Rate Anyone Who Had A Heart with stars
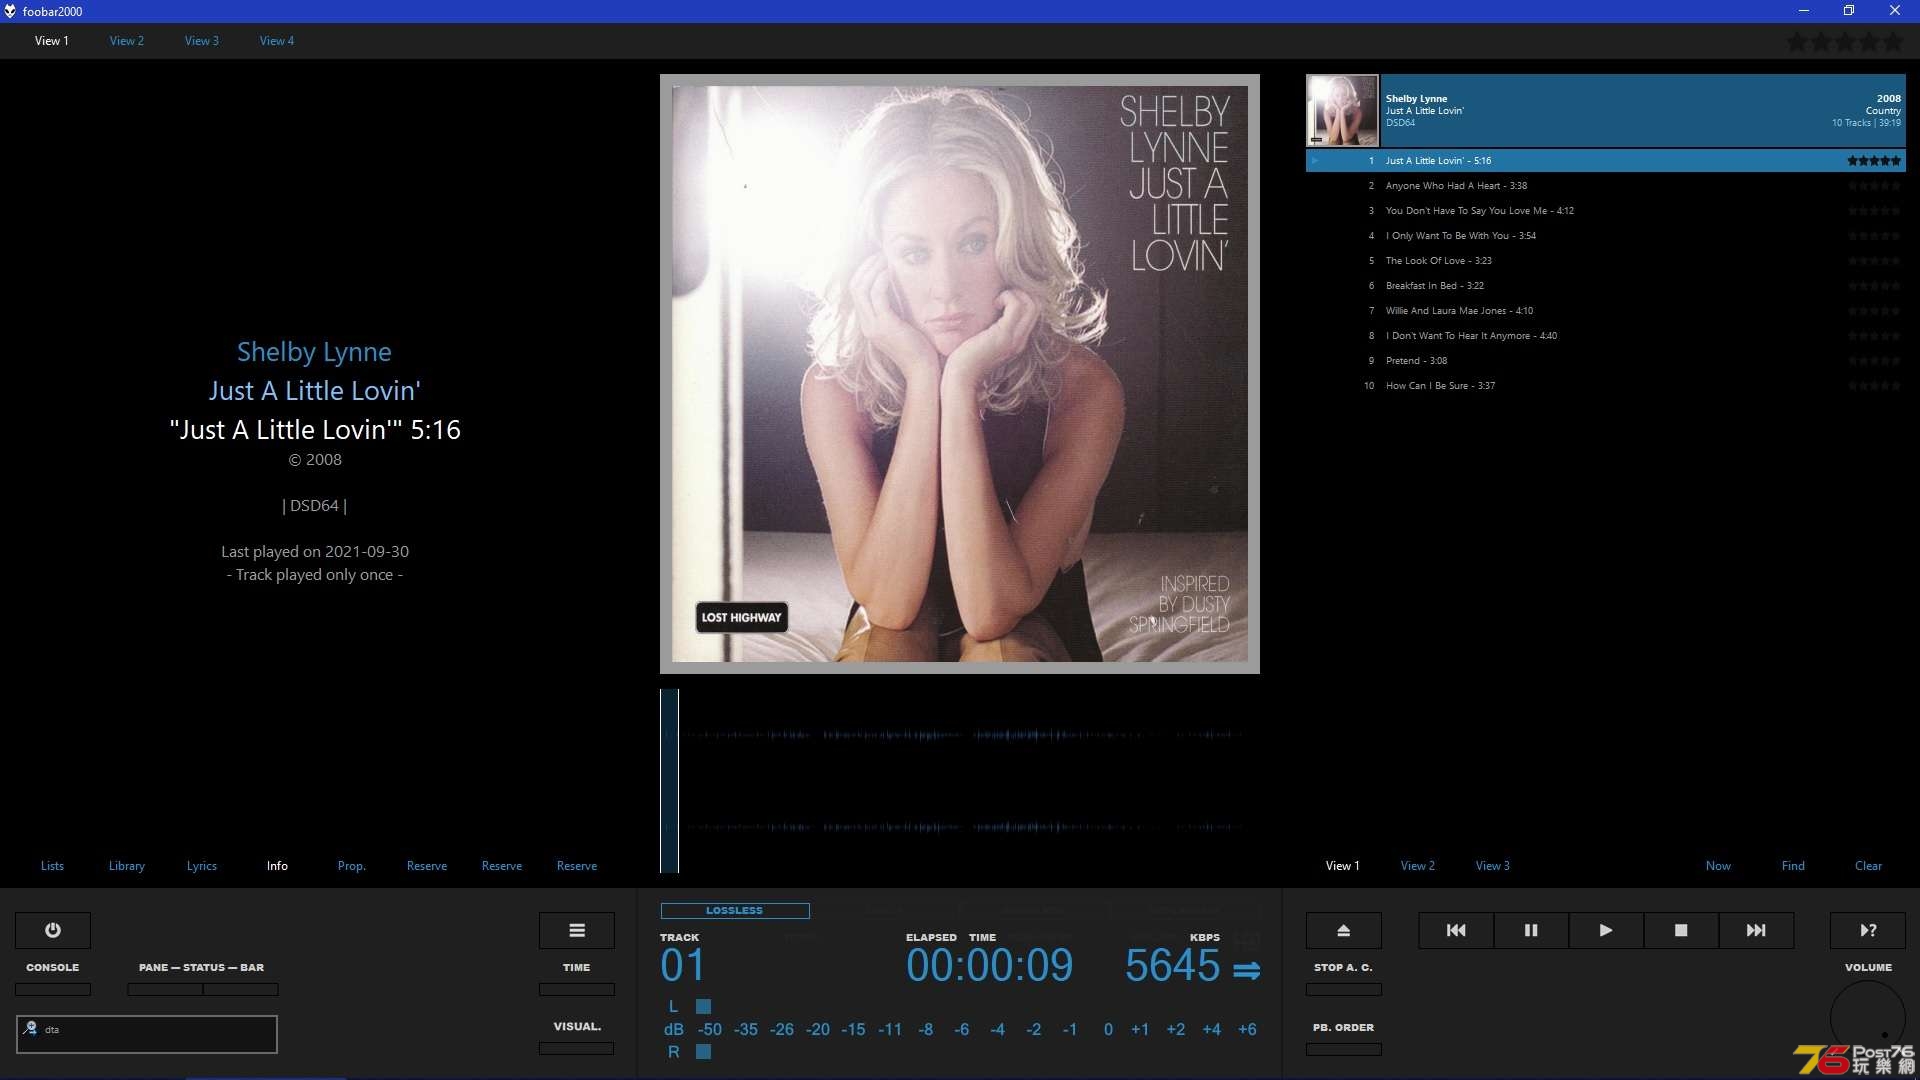The height and width of the screenshot is (1080, 1920). coord(1874,186)
